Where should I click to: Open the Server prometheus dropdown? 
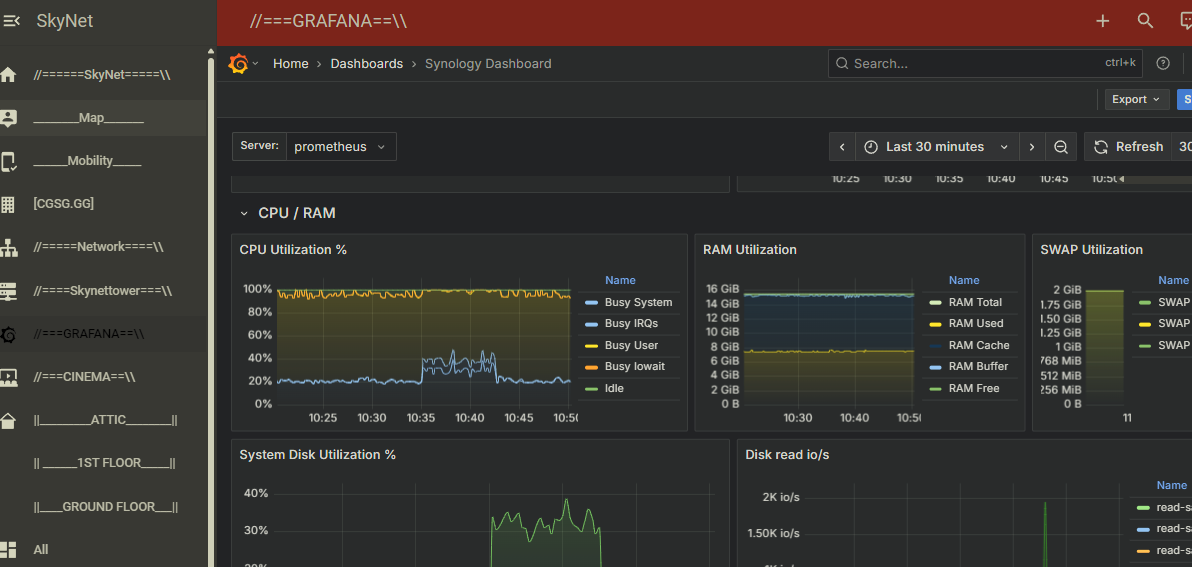[341, 147]
